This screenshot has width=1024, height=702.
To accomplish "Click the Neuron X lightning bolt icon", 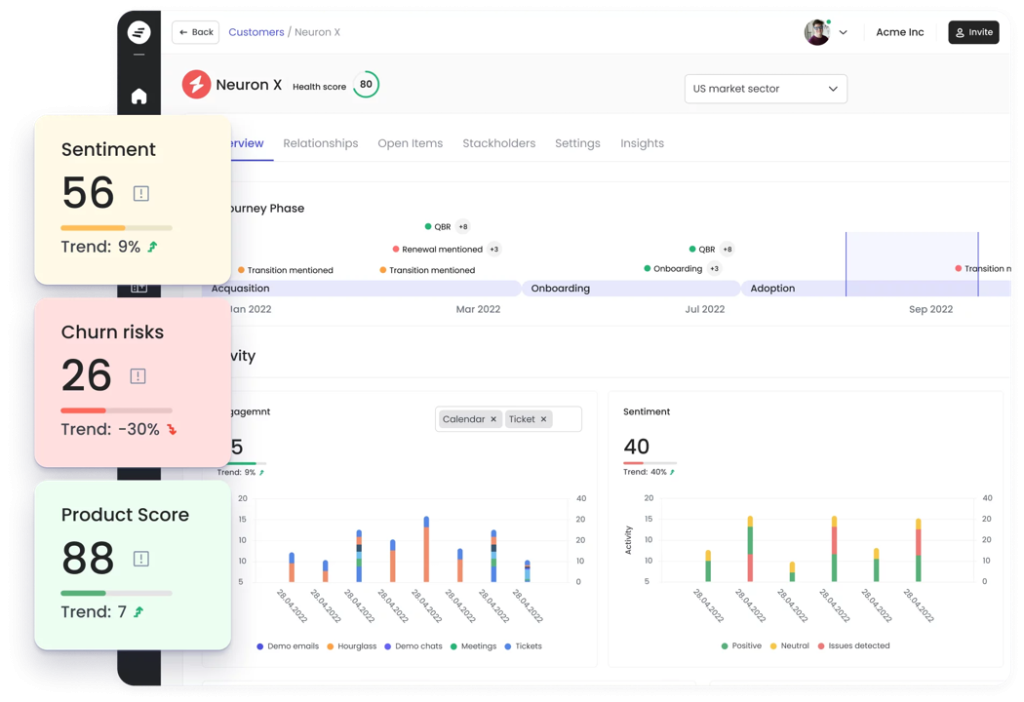I will [194, 84].
